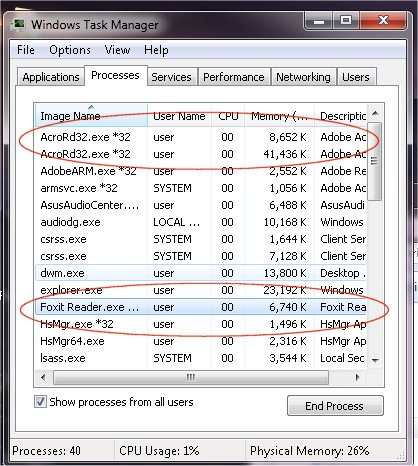The height and width of the screenshot is (466, 418).
Task: Select the Foxit Reader.exe process
Action: tap(201, 307)
